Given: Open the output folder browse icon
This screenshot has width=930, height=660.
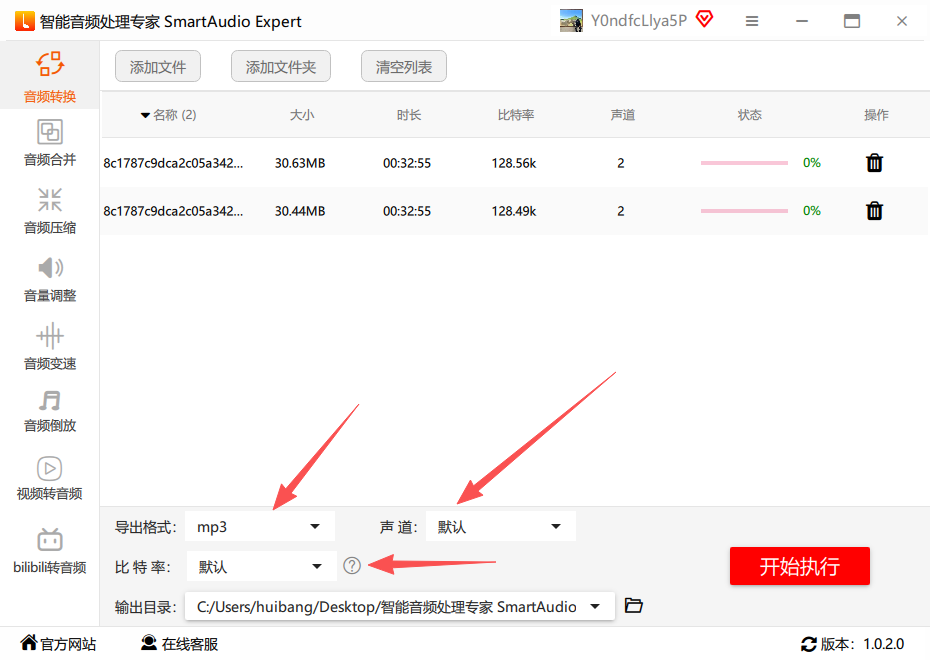Looking at the screenshot, I should tap(633, 605).
